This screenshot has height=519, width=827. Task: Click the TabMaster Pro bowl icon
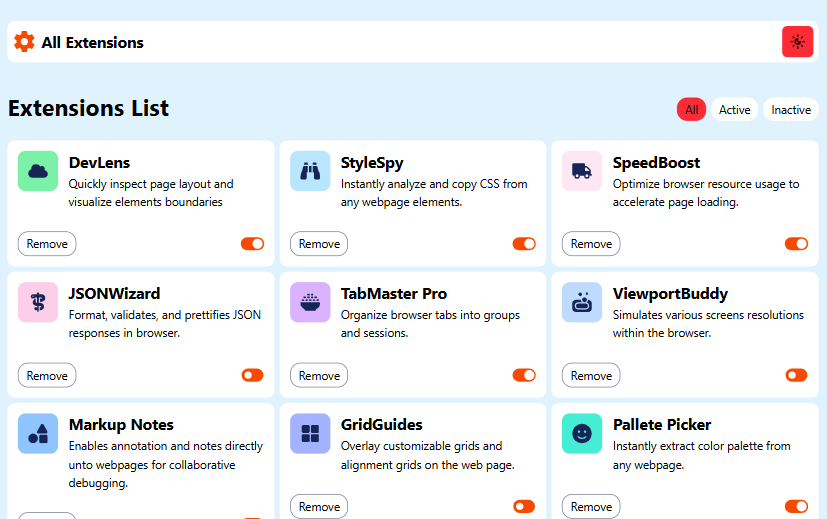(310, 302)
